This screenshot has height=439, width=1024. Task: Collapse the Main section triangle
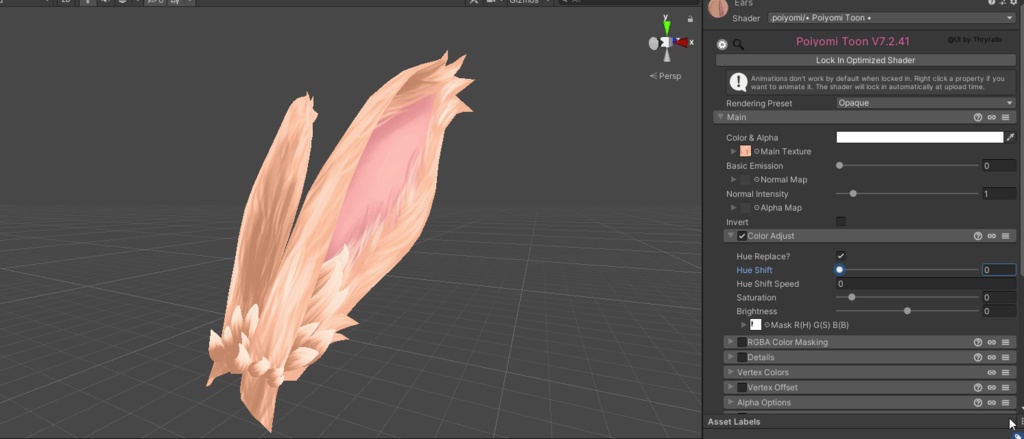pos(720,117)
